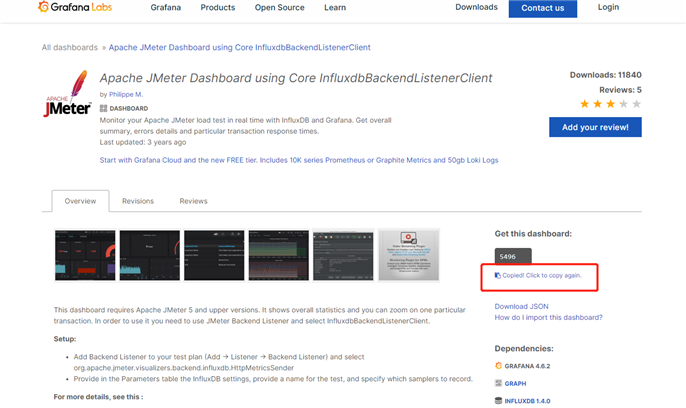Click the Dependencies: heading
Screen dimensions: 686x408
click(x=524, y=349)
